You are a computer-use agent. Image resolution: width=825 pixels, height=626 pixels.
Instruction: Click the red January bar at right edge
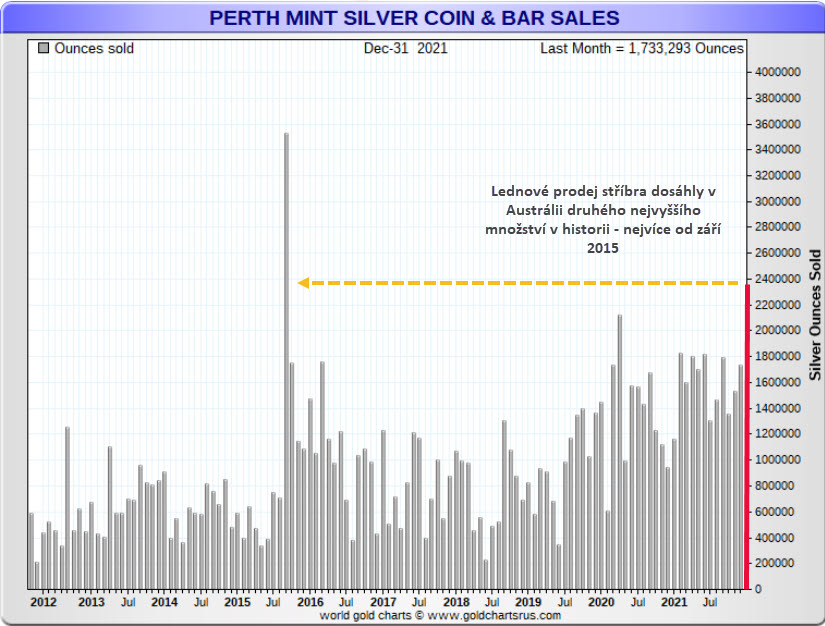(747, 437)
